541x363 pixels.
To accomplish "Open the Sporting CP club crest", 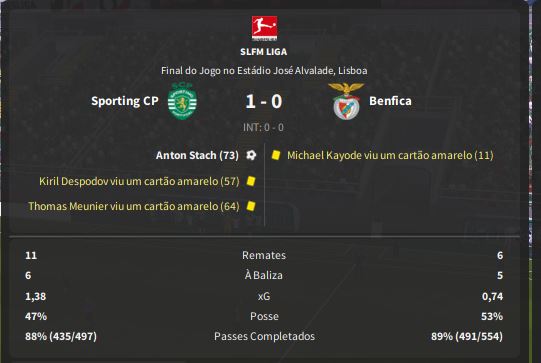I will (x=182, y=101).
